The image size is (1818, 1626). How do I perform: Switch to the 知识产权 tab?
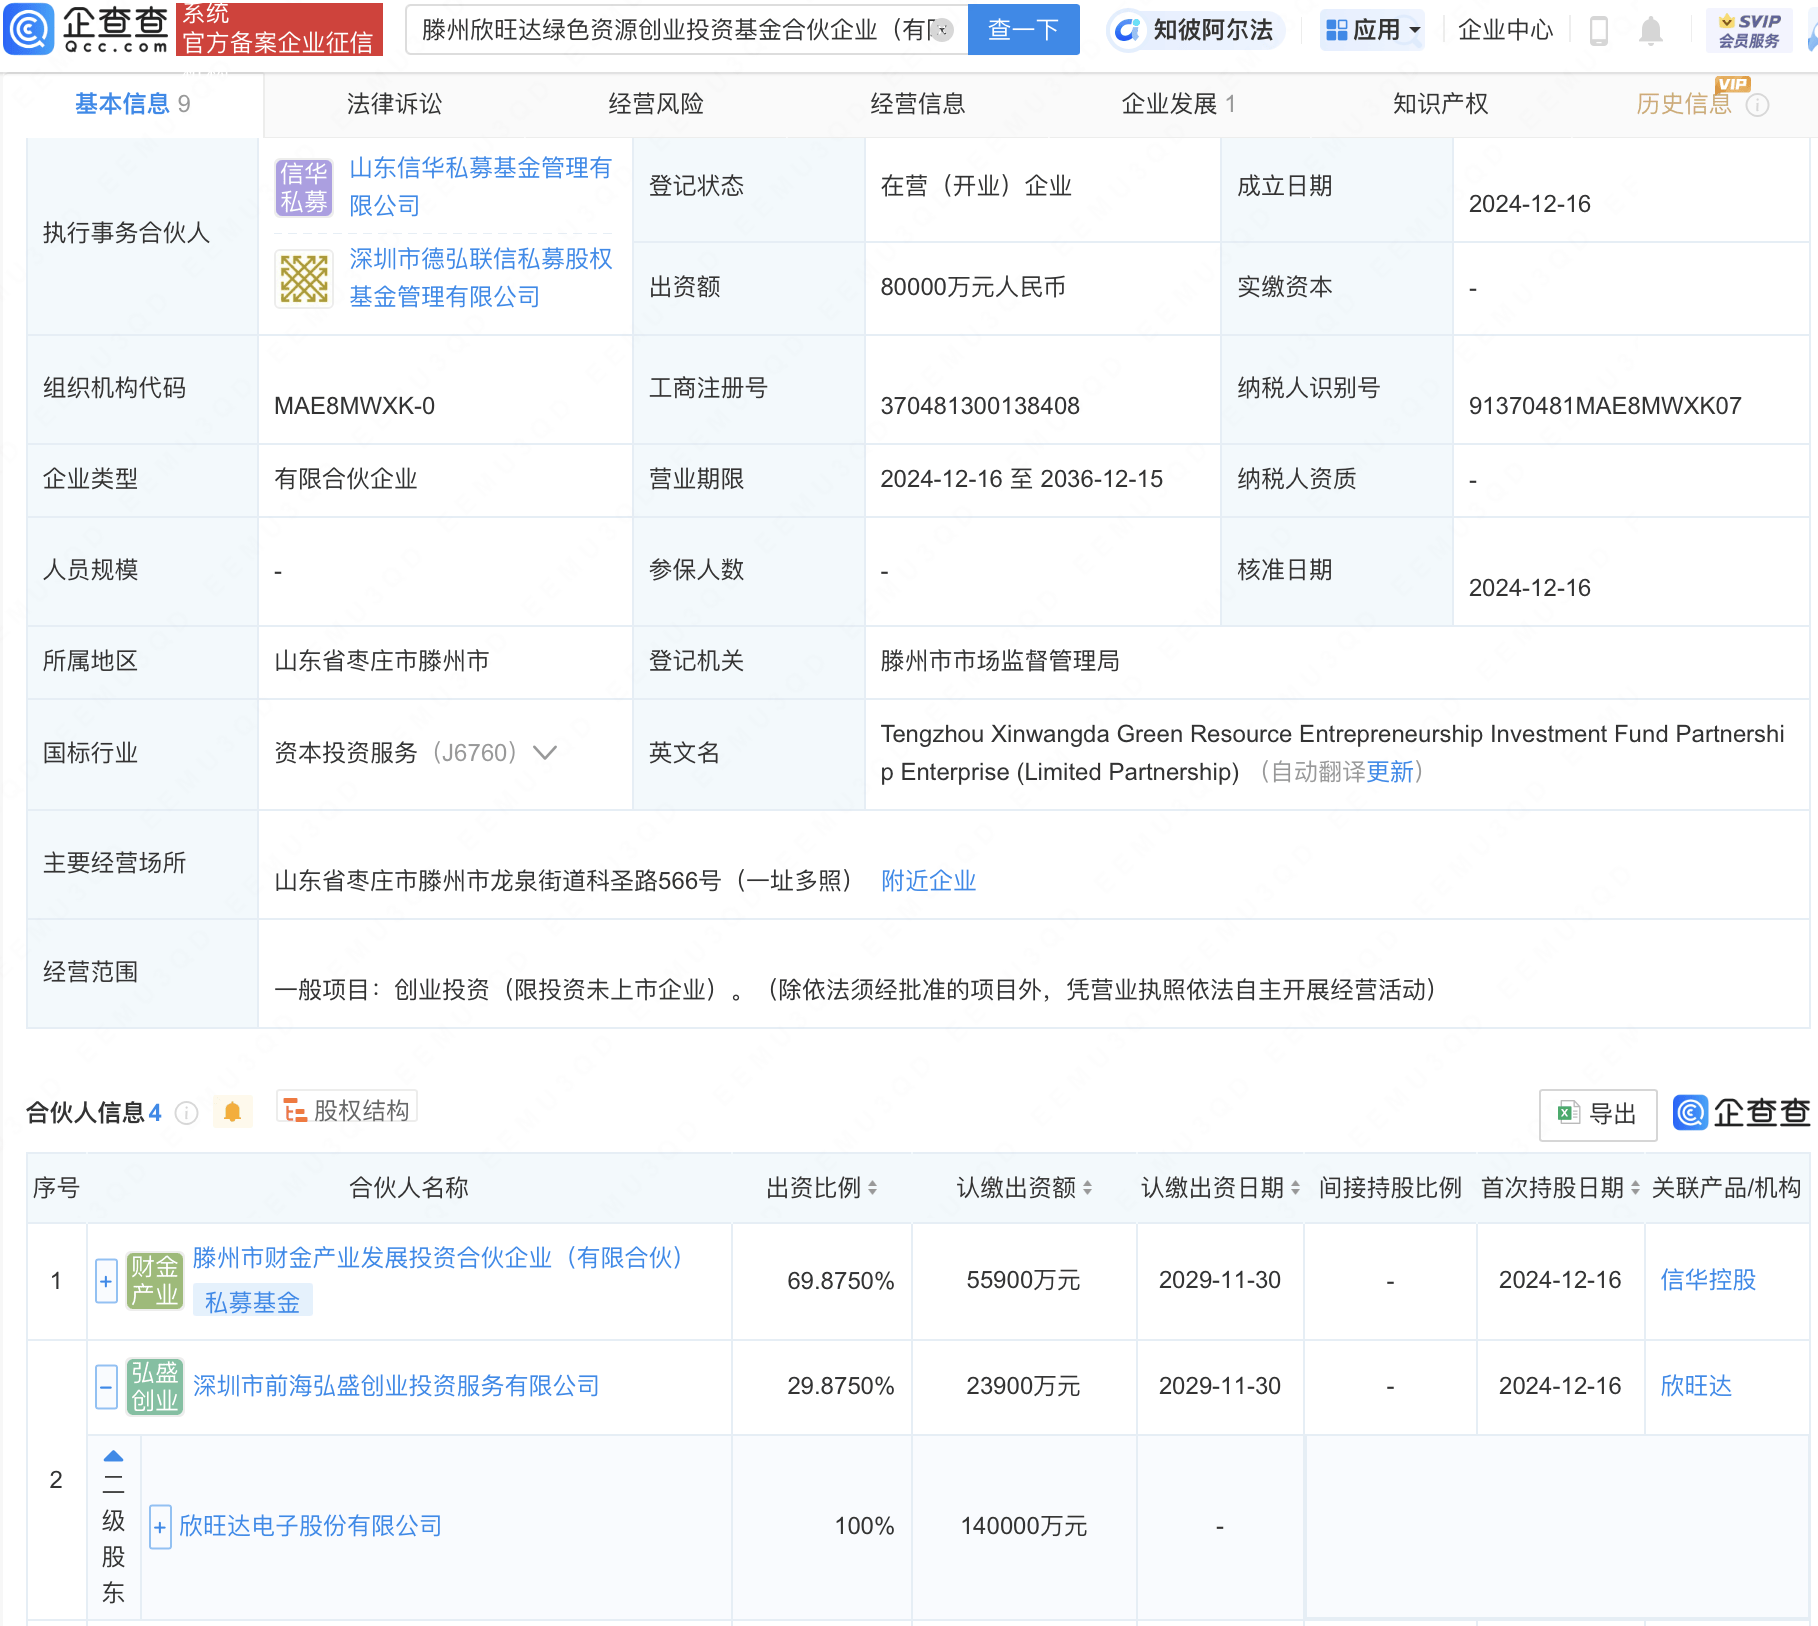tap(1440, 103)
